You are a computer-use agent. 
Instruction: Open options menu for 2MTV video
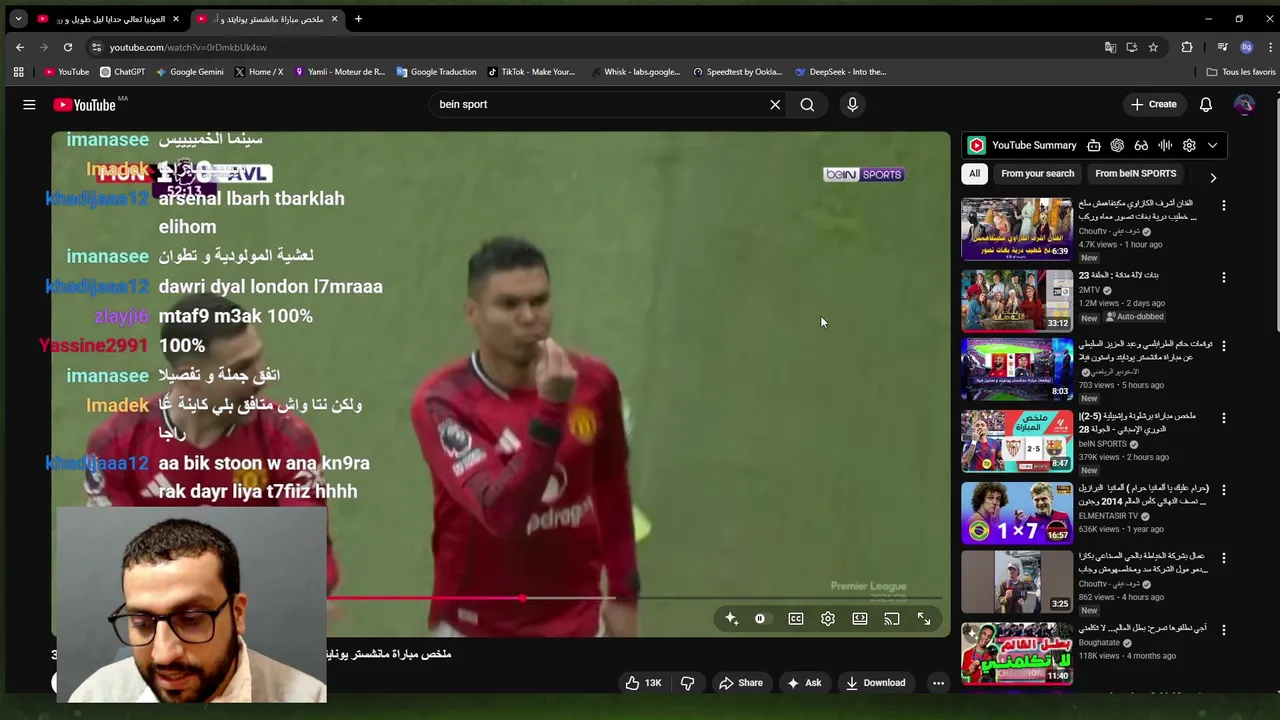[1223, 277]
